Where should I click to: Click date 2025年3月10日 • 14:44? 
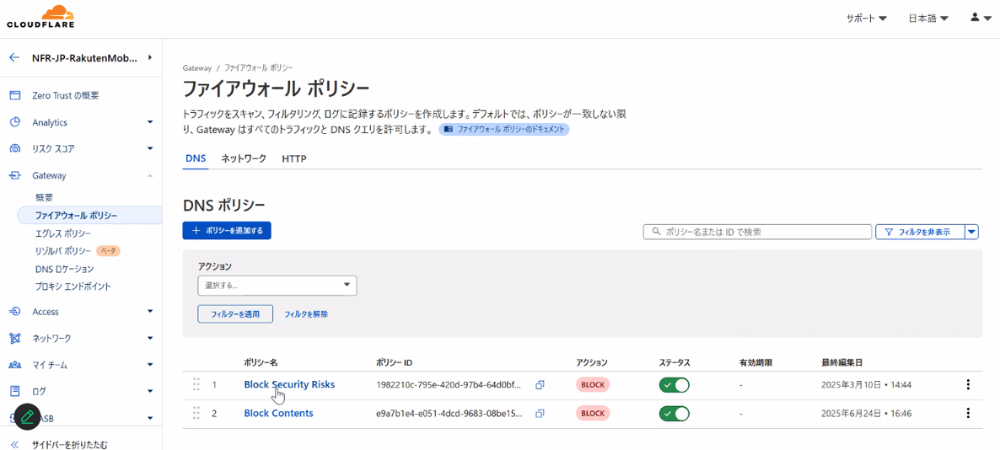(x=866, y=385)
